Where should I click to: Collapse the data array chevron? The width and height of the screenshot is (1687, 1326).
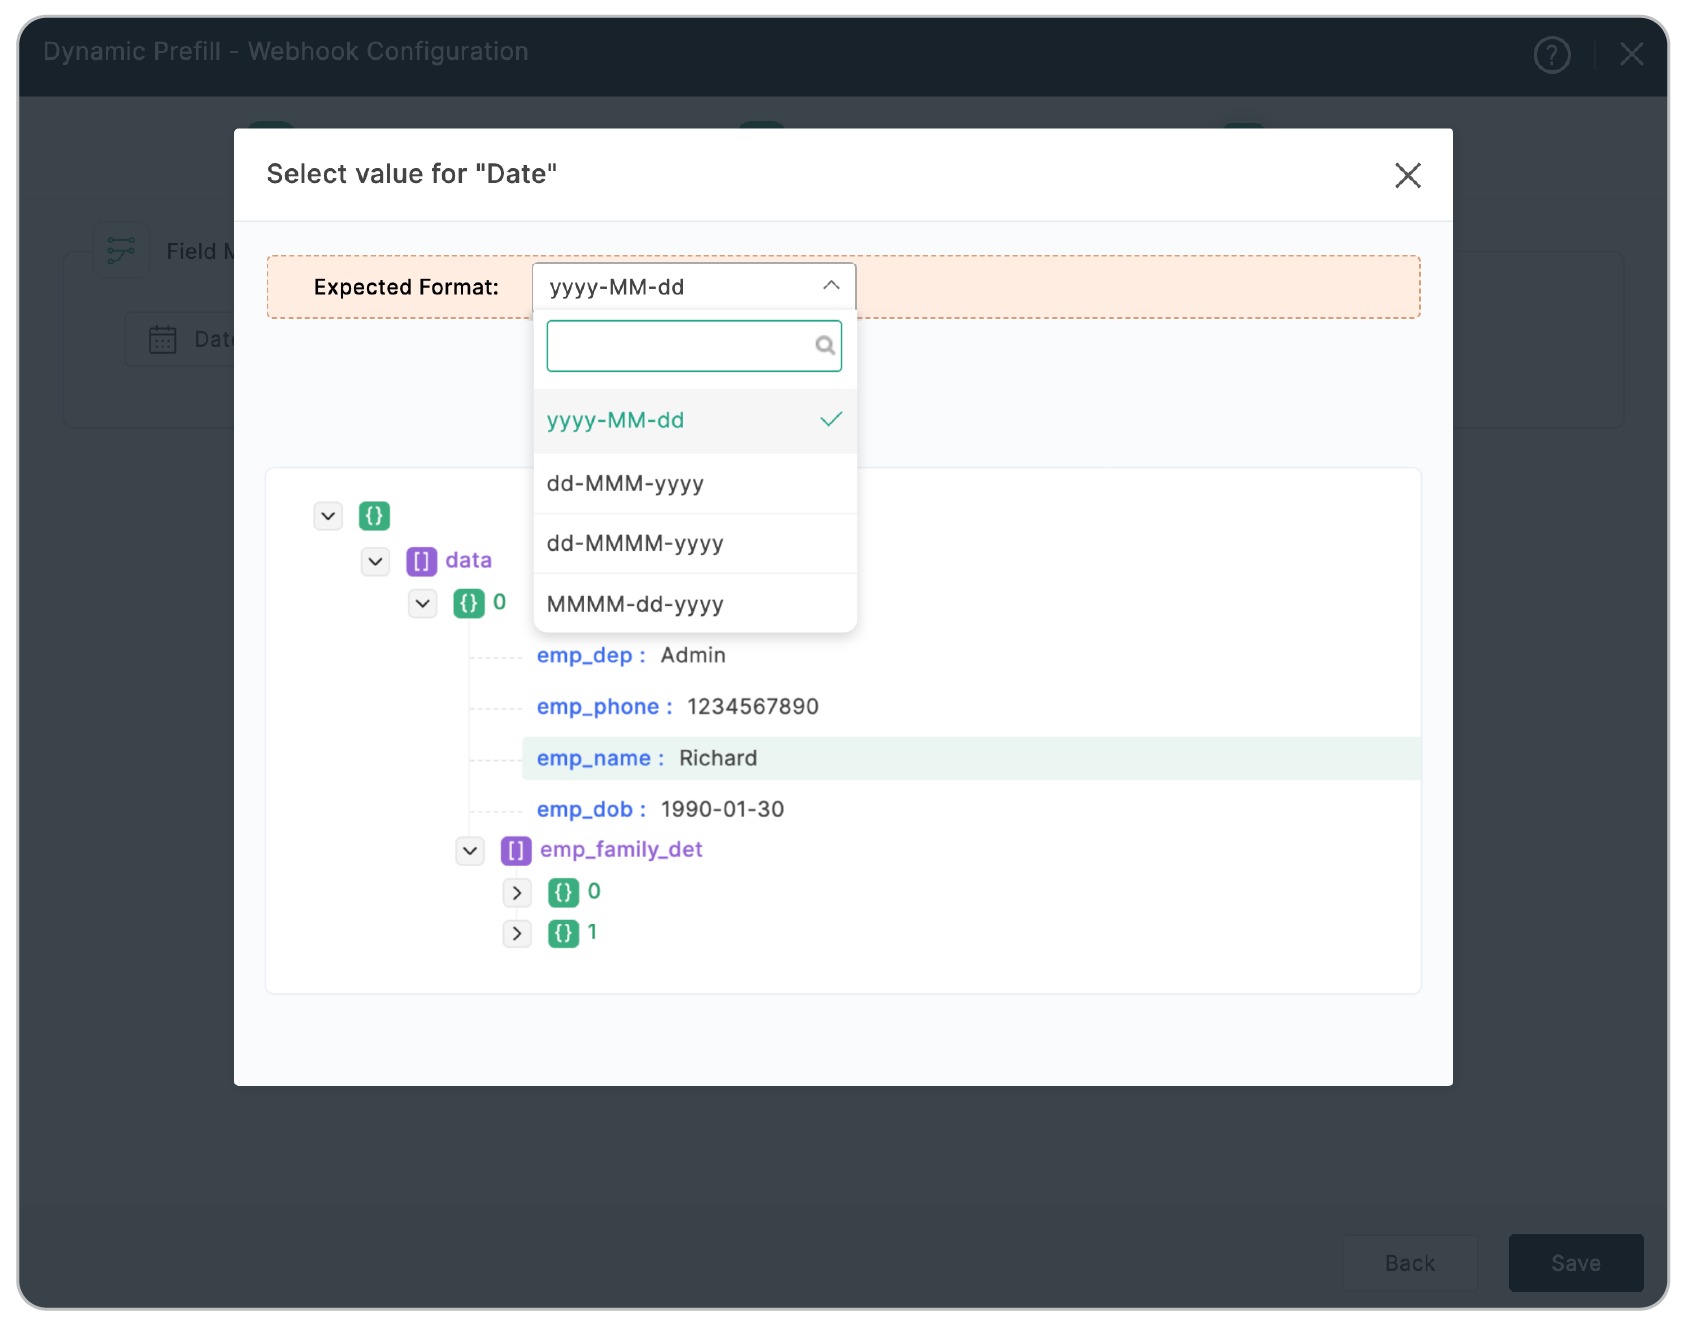pyautogui.click(x=375, y=561)
